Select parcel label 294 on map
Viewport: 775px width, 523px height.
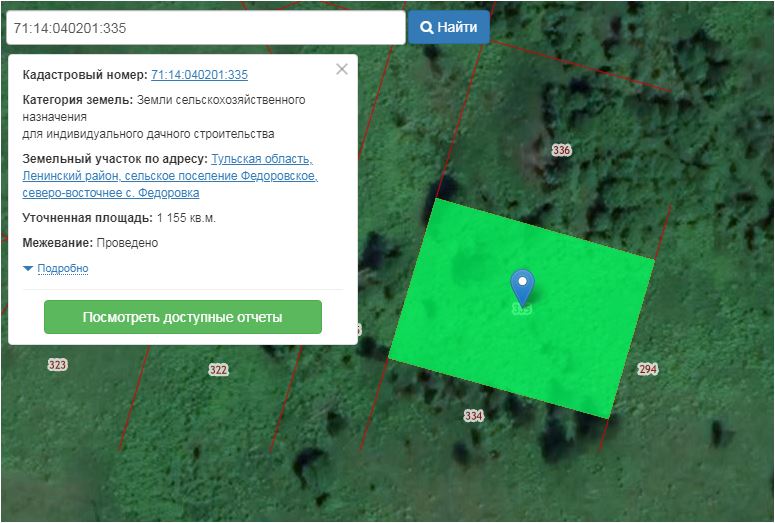(x=647, y=369)
